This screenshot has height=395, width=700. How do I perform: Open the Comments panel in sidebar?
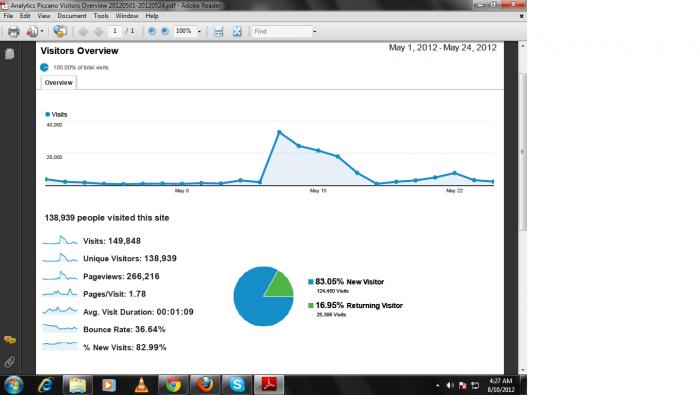(x=9, y=340)
